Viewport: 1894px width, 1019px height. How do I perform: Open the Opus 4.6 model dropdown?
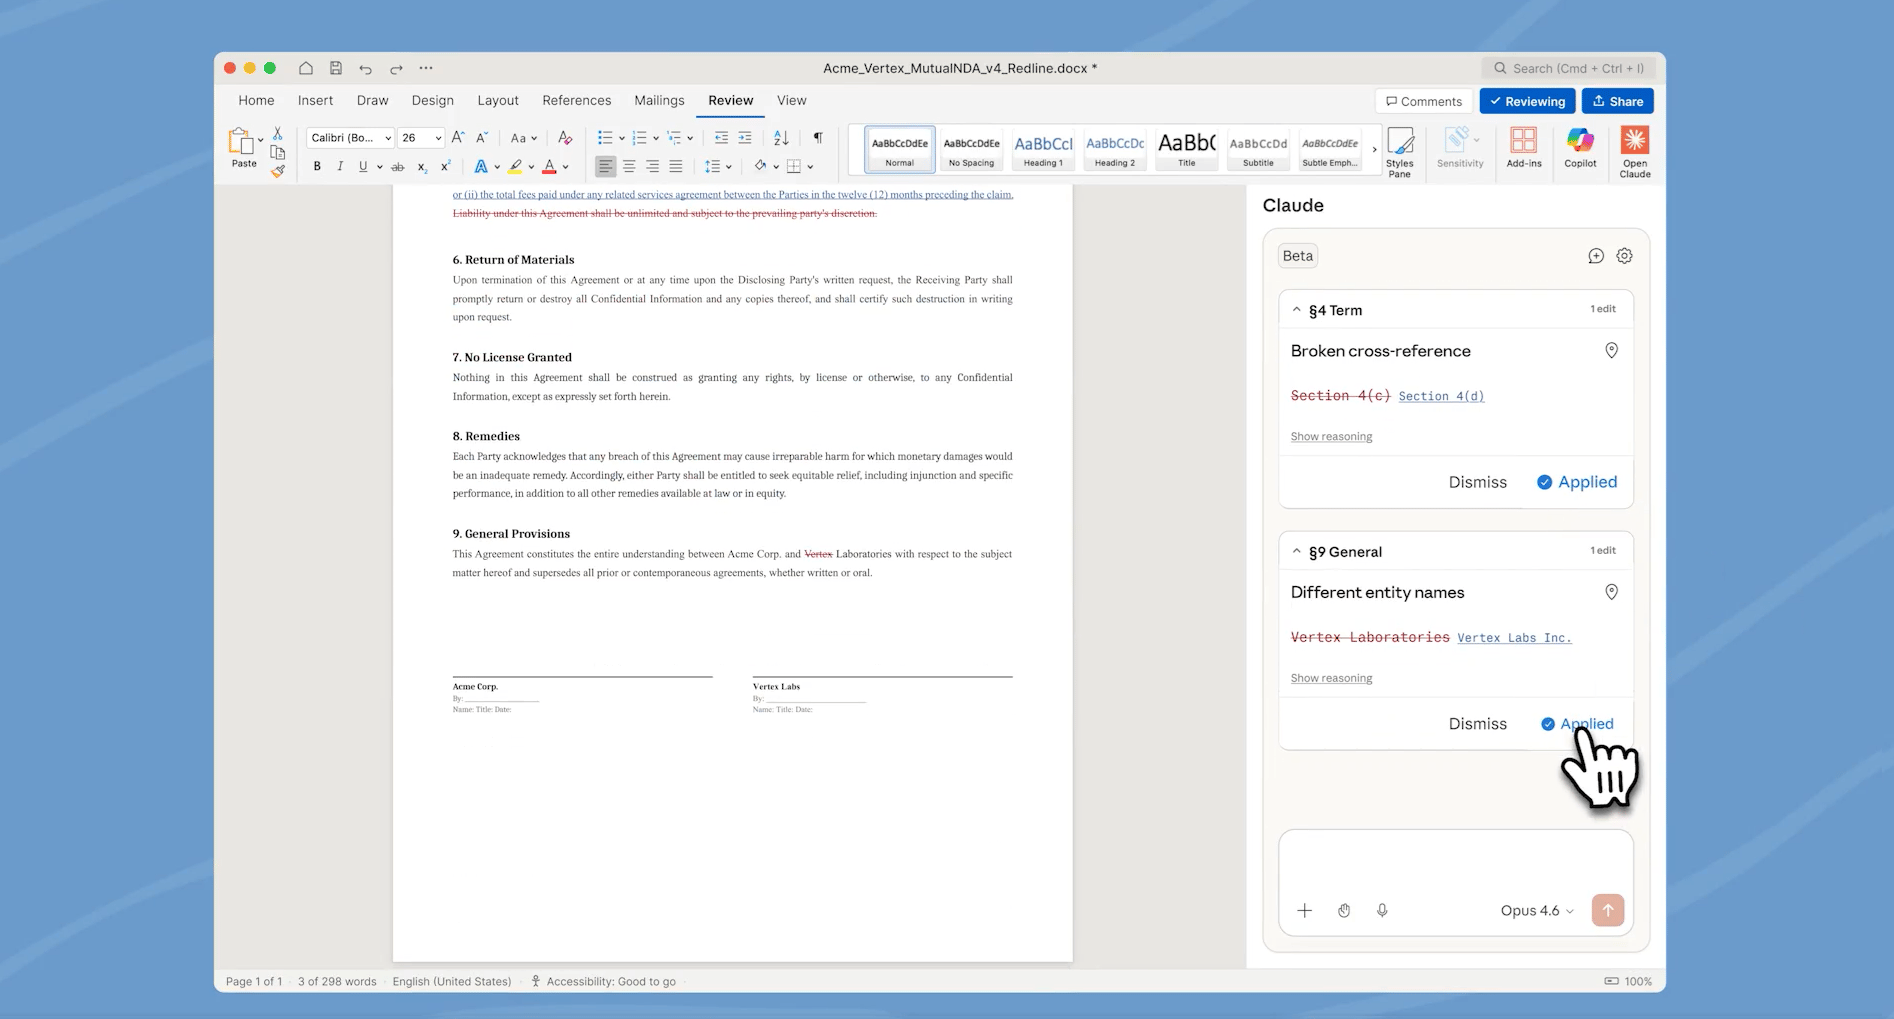(x=1536, y=910)
